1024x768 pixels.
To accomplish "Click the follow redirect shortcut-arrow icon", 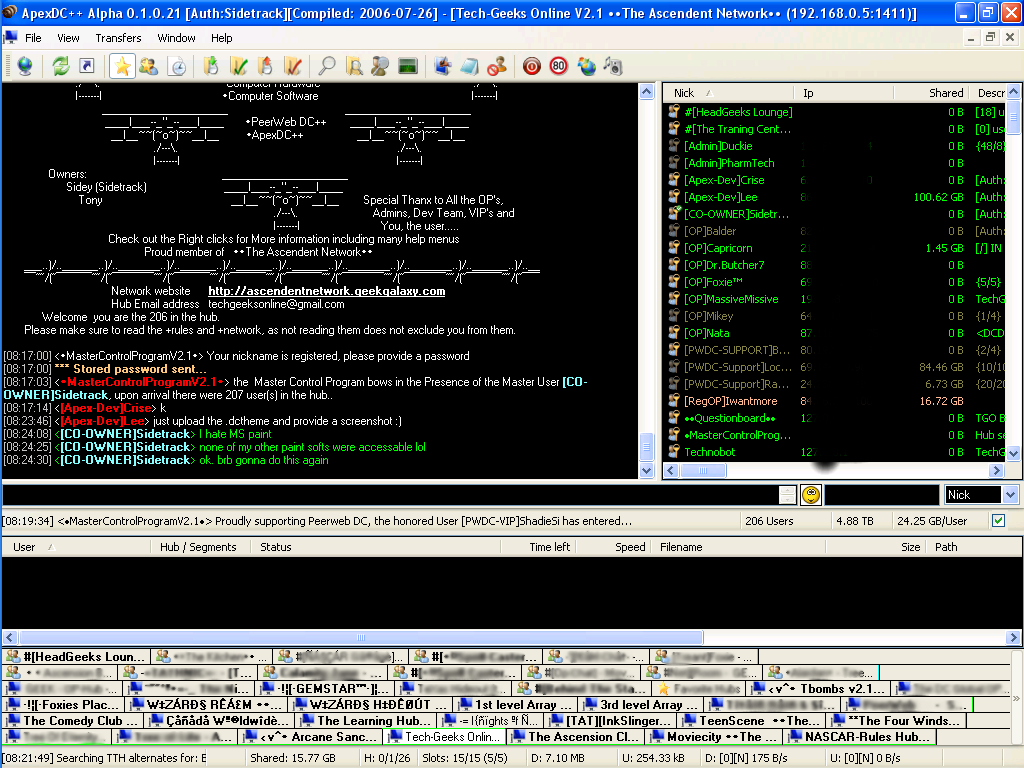I will coord(86,66).
